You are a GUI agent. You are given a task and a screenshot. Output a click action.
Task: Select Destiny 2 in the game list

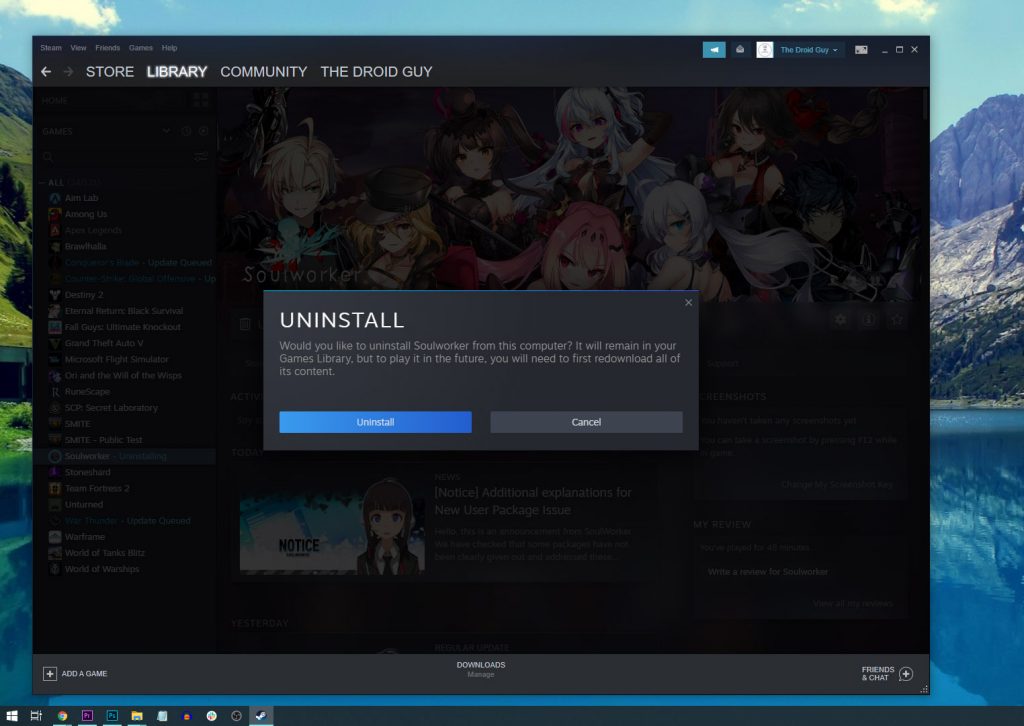tap(84, 294)
